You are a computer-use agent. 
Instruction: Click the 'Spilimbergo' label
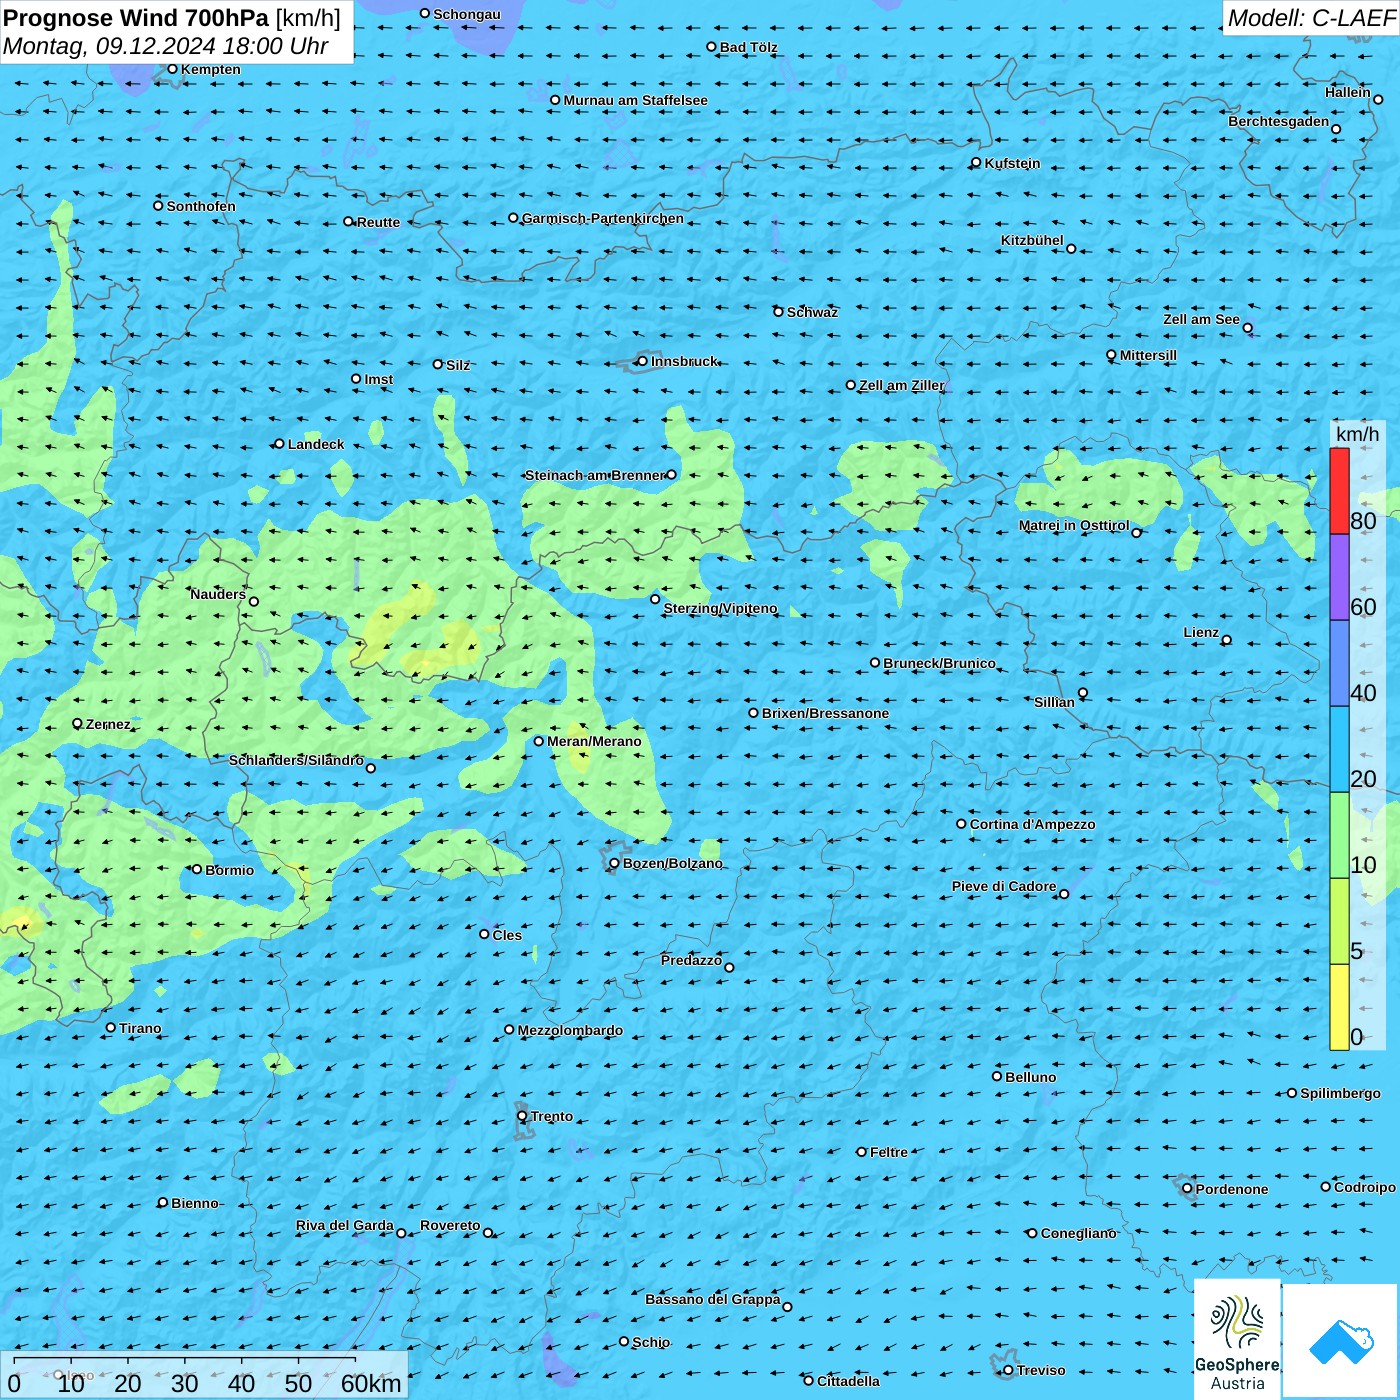coord(1340,1093)
